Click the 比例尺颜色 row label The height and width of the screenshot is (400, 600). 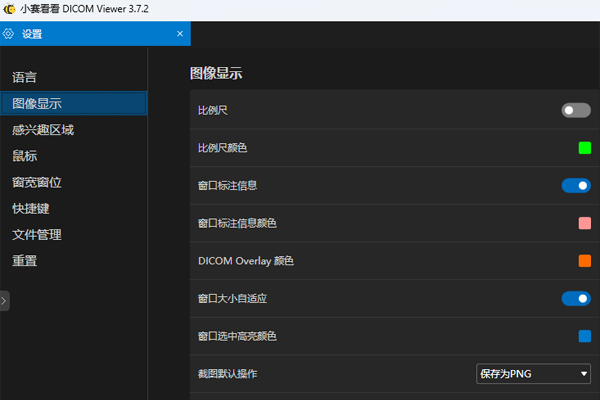pyautogui.click(x=222, y=148)
